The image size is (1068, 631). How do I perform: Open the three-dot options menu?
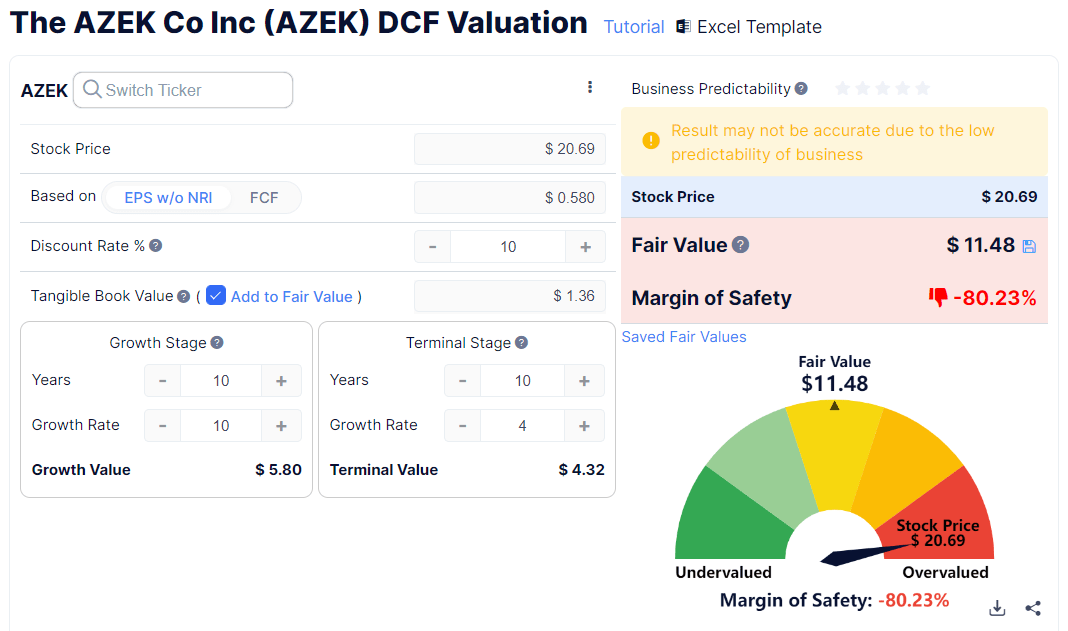590,88
